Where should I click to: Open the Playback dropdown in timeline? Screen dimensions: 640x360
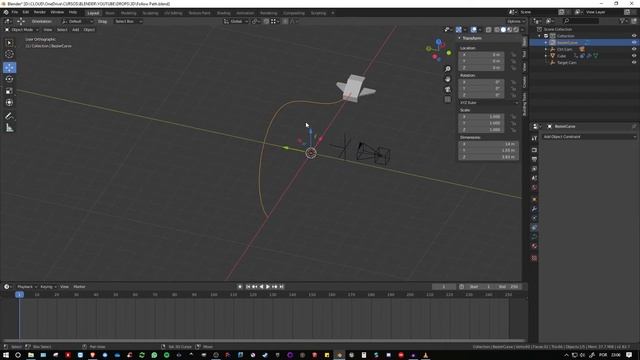coord(27,287)
